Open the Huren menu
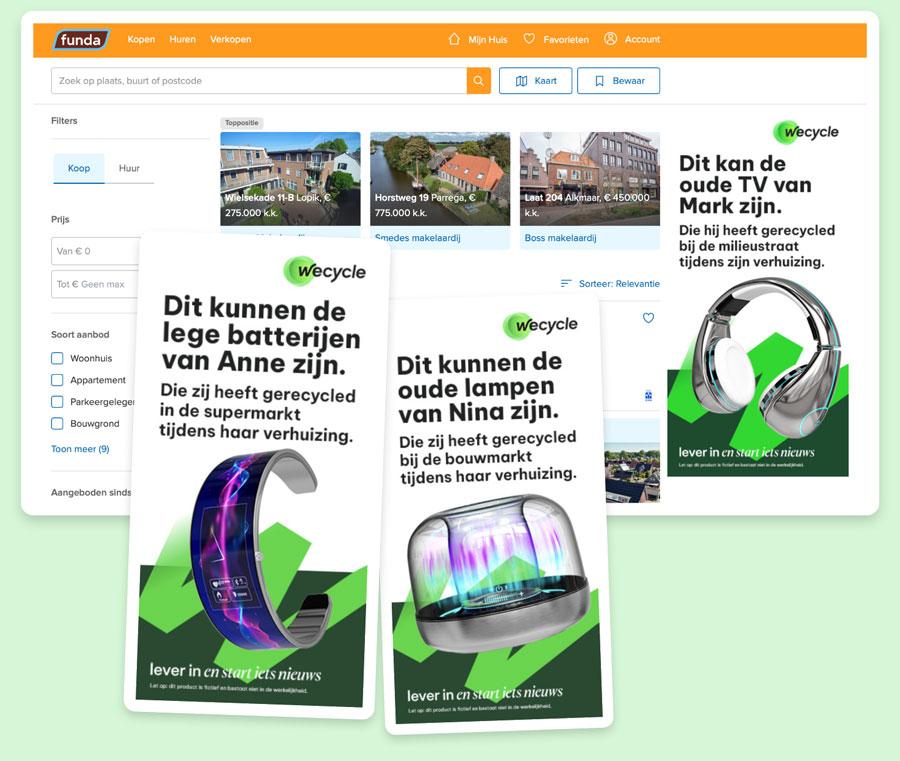Viewport: 900px width, 761px height. pyautogui.click(x=183, y=40)
